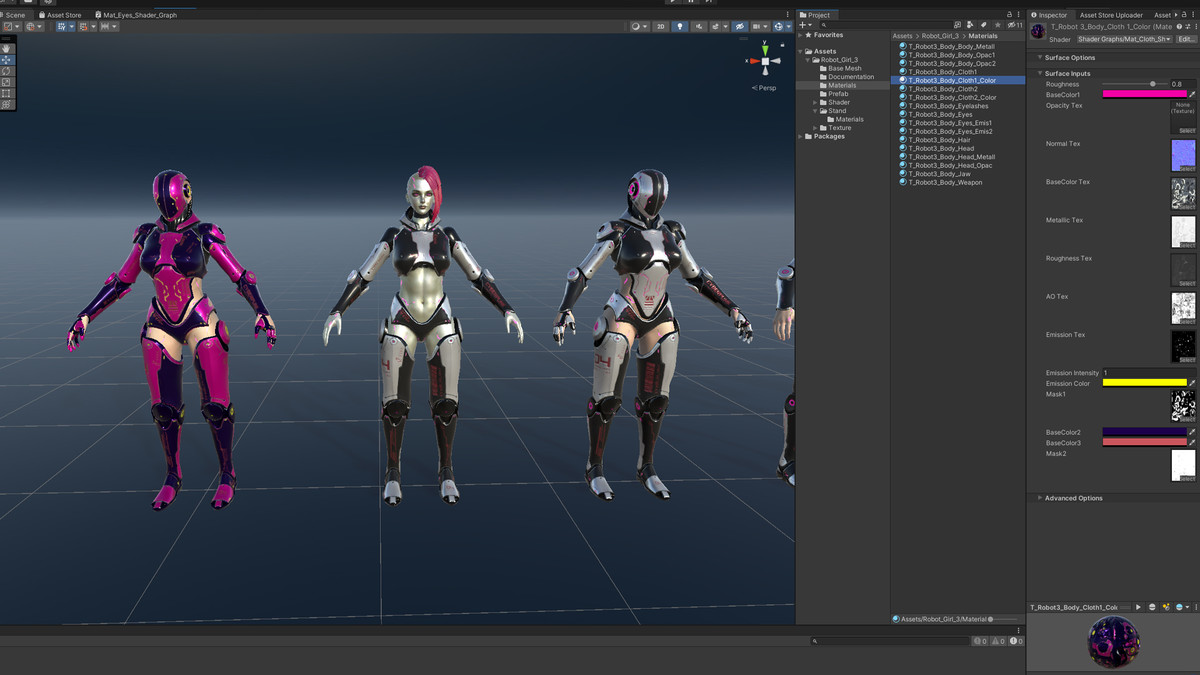The width and height of the screenshot is (1200, 675).
Task: Toggle scene audio in Scene toolbar
Action: pos(699,26)
